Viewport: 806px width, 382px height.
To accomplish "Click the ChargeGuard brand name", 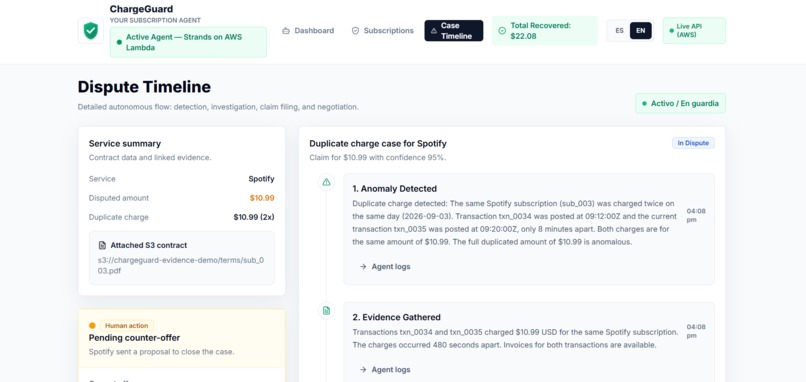I will coord(141,9).
